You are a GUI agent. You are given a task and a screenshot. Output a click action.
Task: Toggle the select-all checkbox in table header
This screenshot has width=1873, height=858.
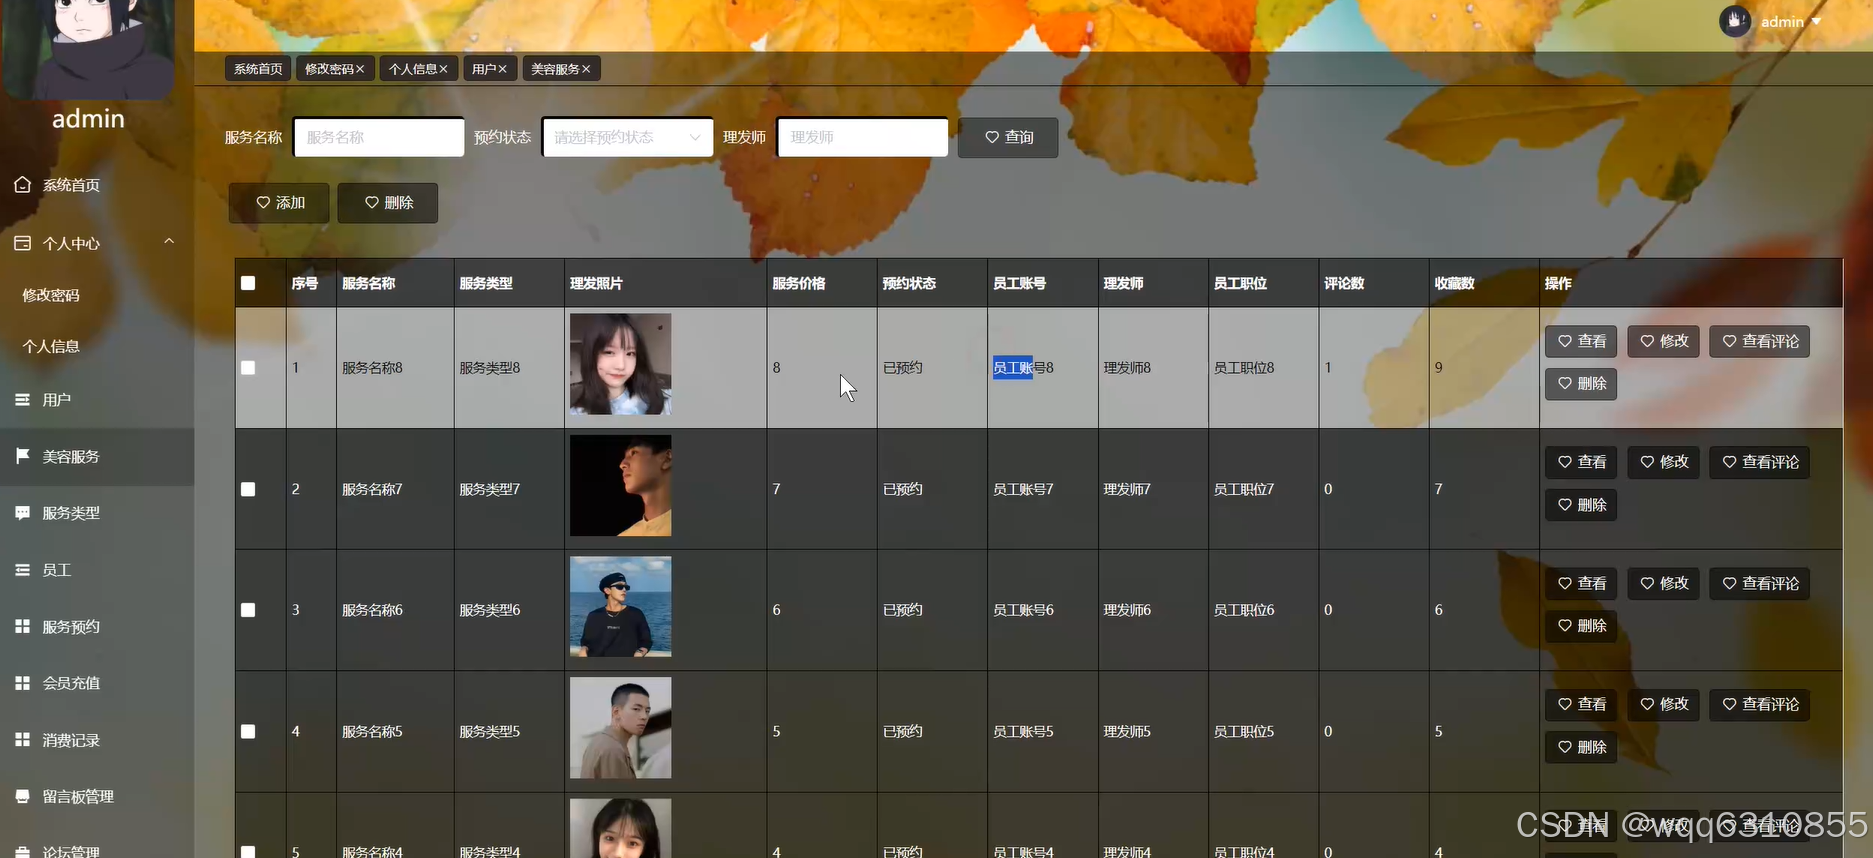coord(248,283)
